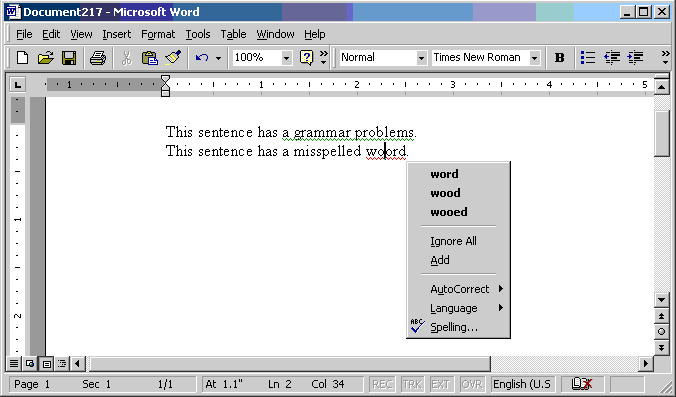Viewport: 676px width, 397px height.
Task: Expand more Standard toolbar buttons chevron
Action: point(323,57)
